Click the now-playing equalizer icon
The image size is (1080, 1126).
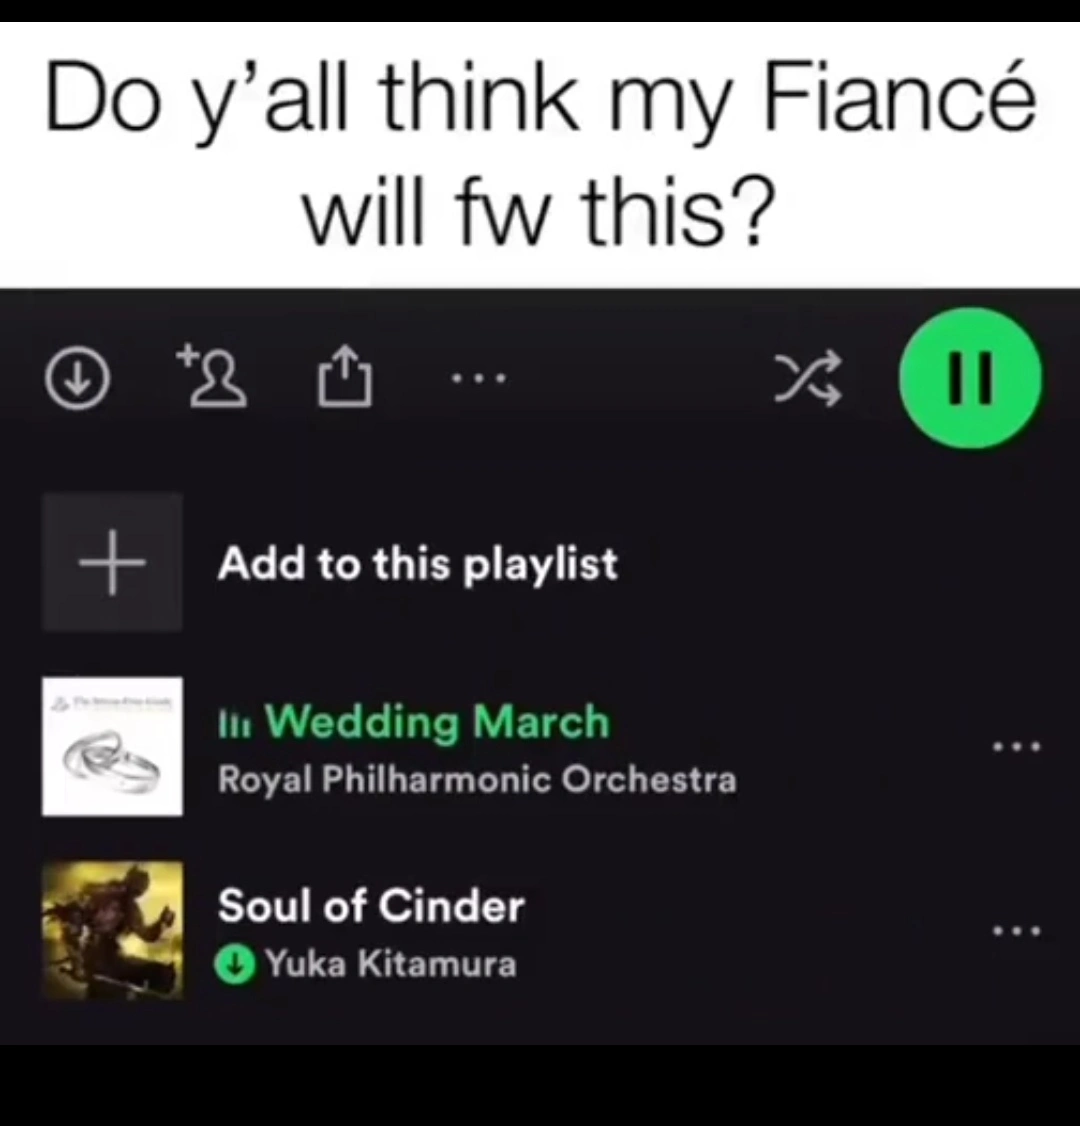coord(234,724)
